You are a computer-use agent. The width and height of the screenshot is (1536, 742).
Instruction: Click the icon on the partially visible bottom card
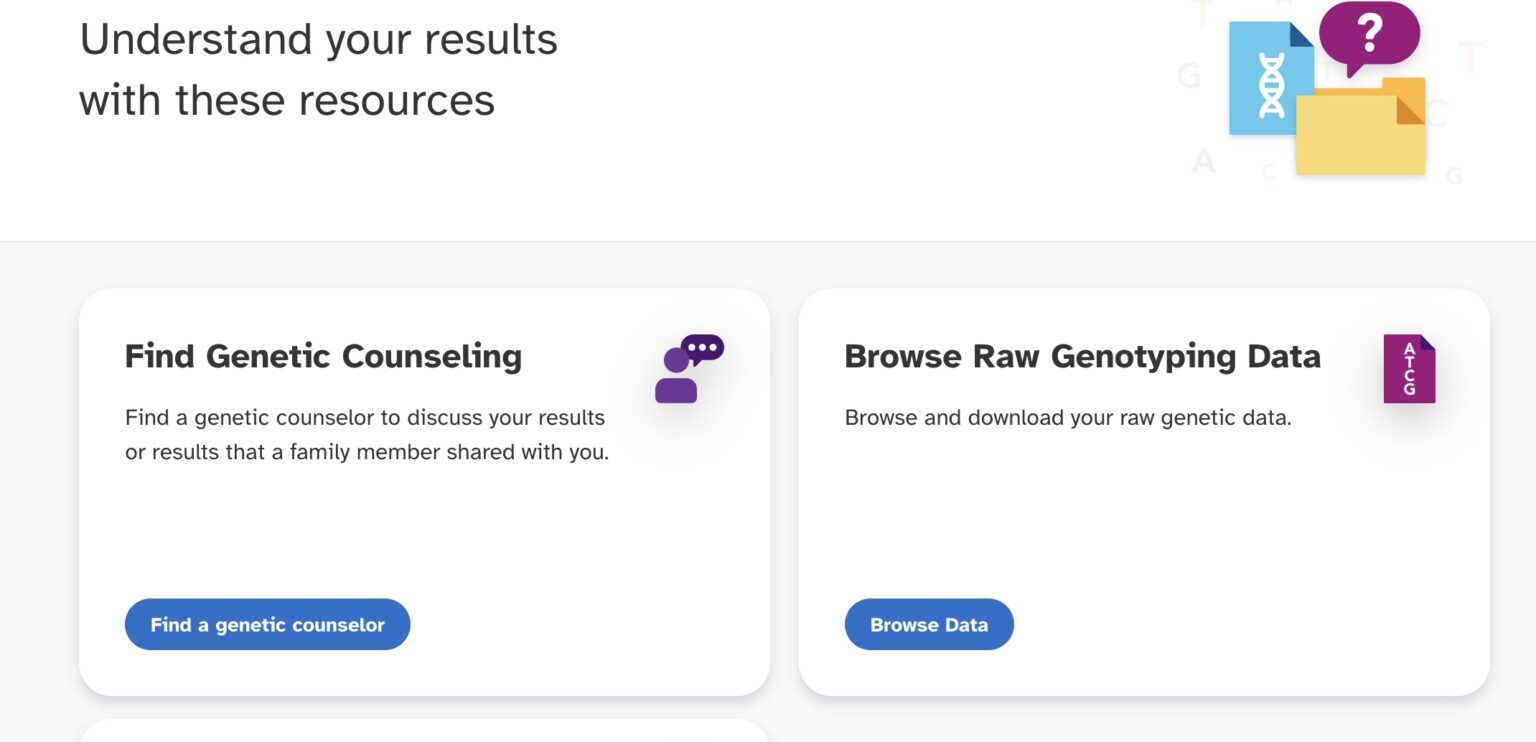point(690,738)
